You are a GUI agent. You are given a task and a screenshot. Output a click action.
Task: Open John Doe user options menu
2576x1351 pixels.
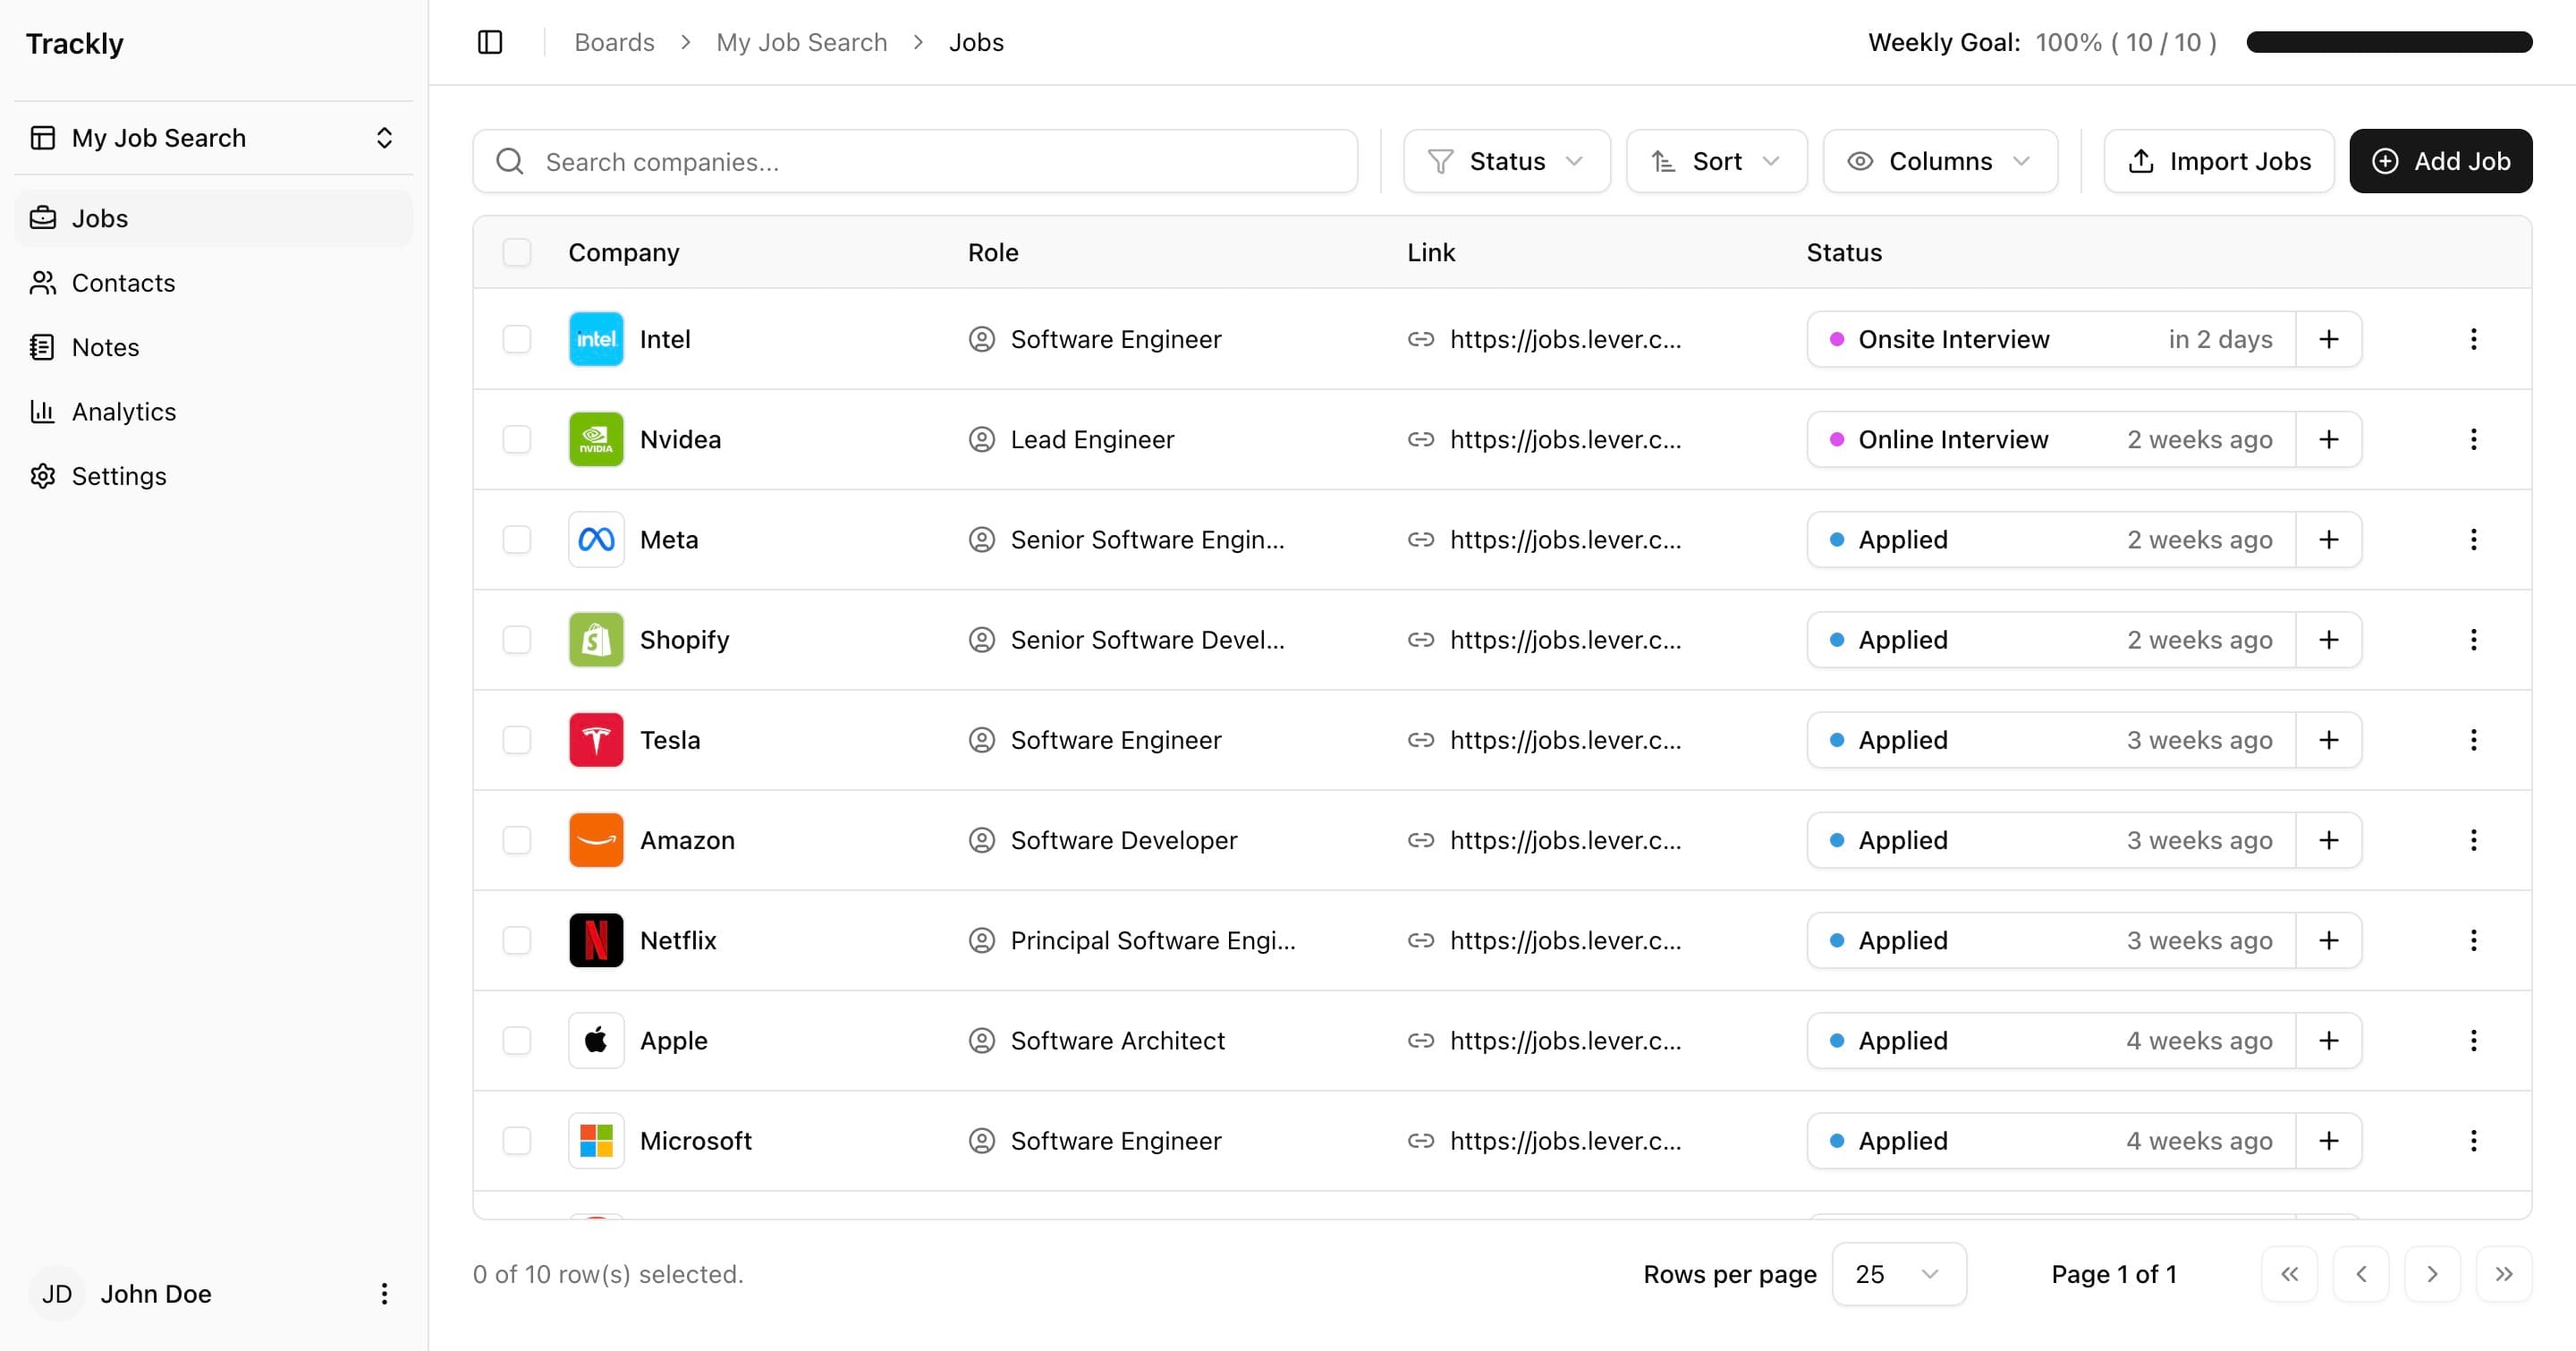[x=384, y=1294]
